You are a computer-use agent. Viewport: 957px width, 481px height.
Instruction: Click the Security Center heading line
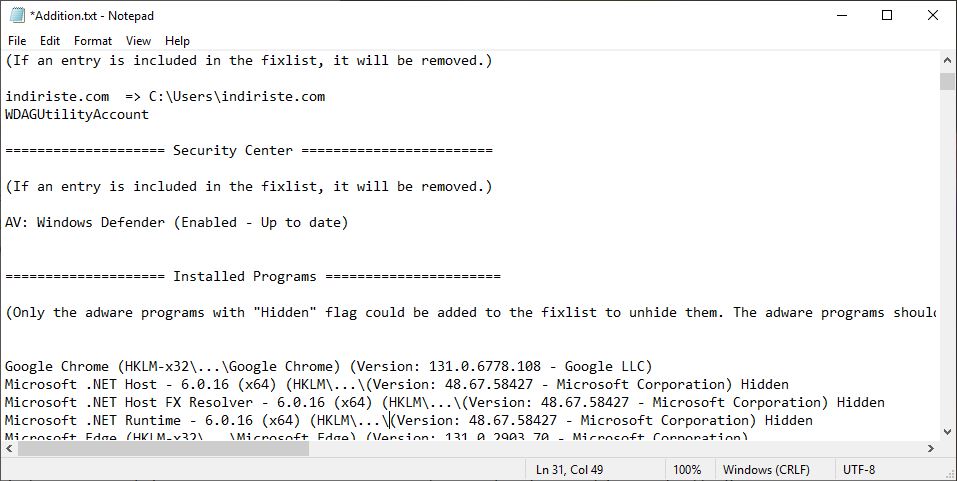pos(248,150)
